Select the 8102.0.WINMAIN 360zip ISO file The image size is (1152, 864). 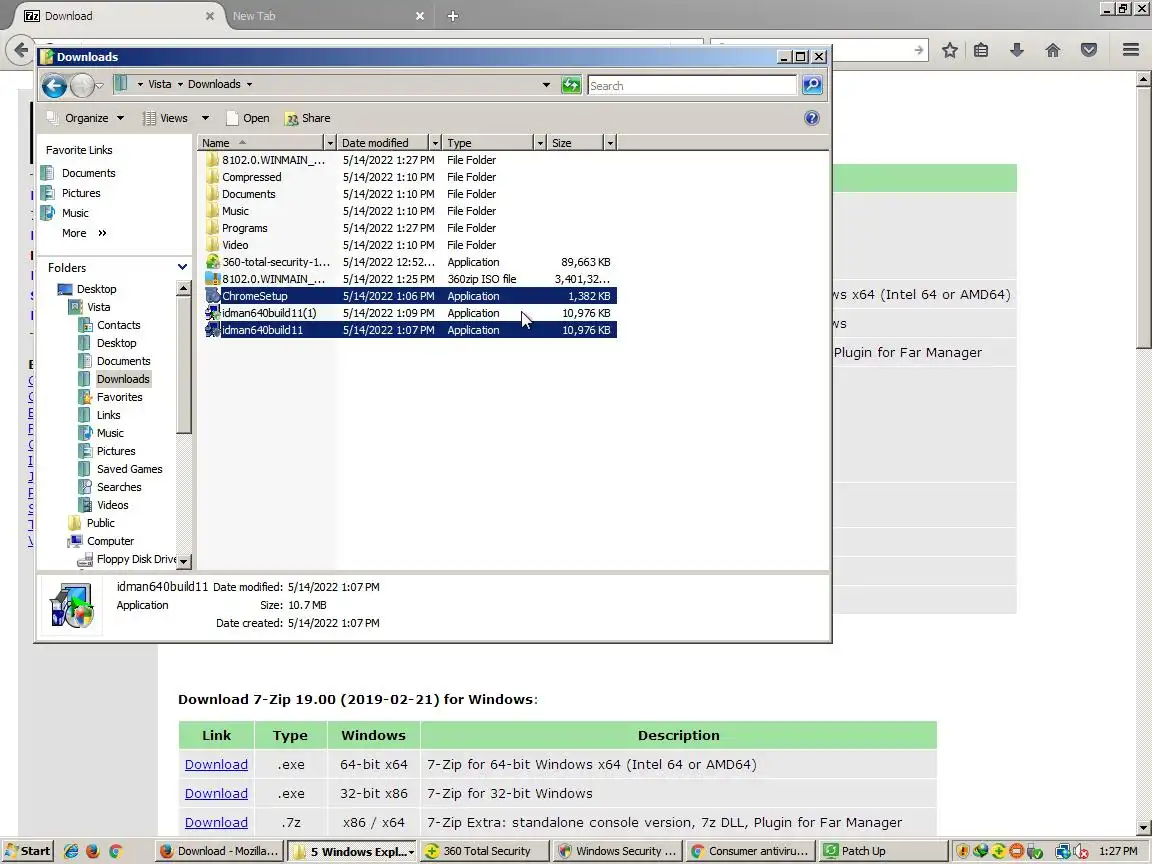(x=411, y=279)
